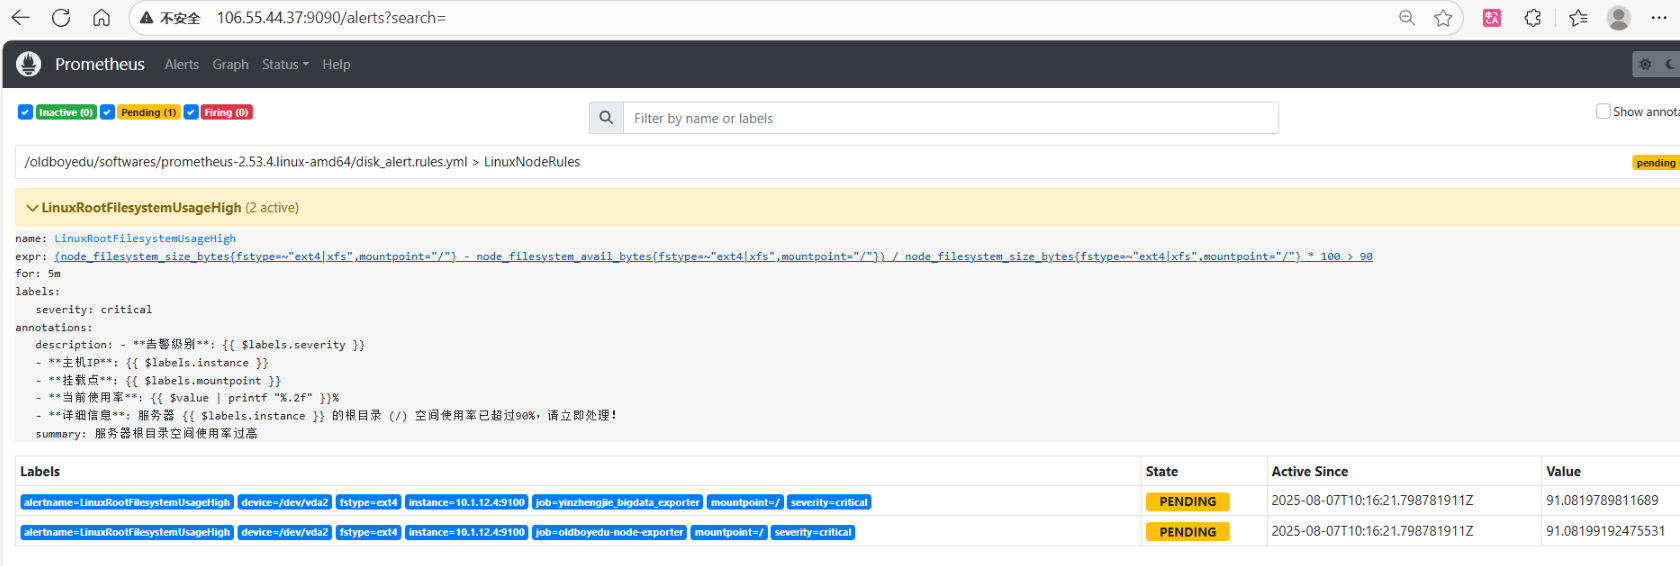
Task: Open the browser extensions puzzle icon
Action: click(x=1532, y=18)
